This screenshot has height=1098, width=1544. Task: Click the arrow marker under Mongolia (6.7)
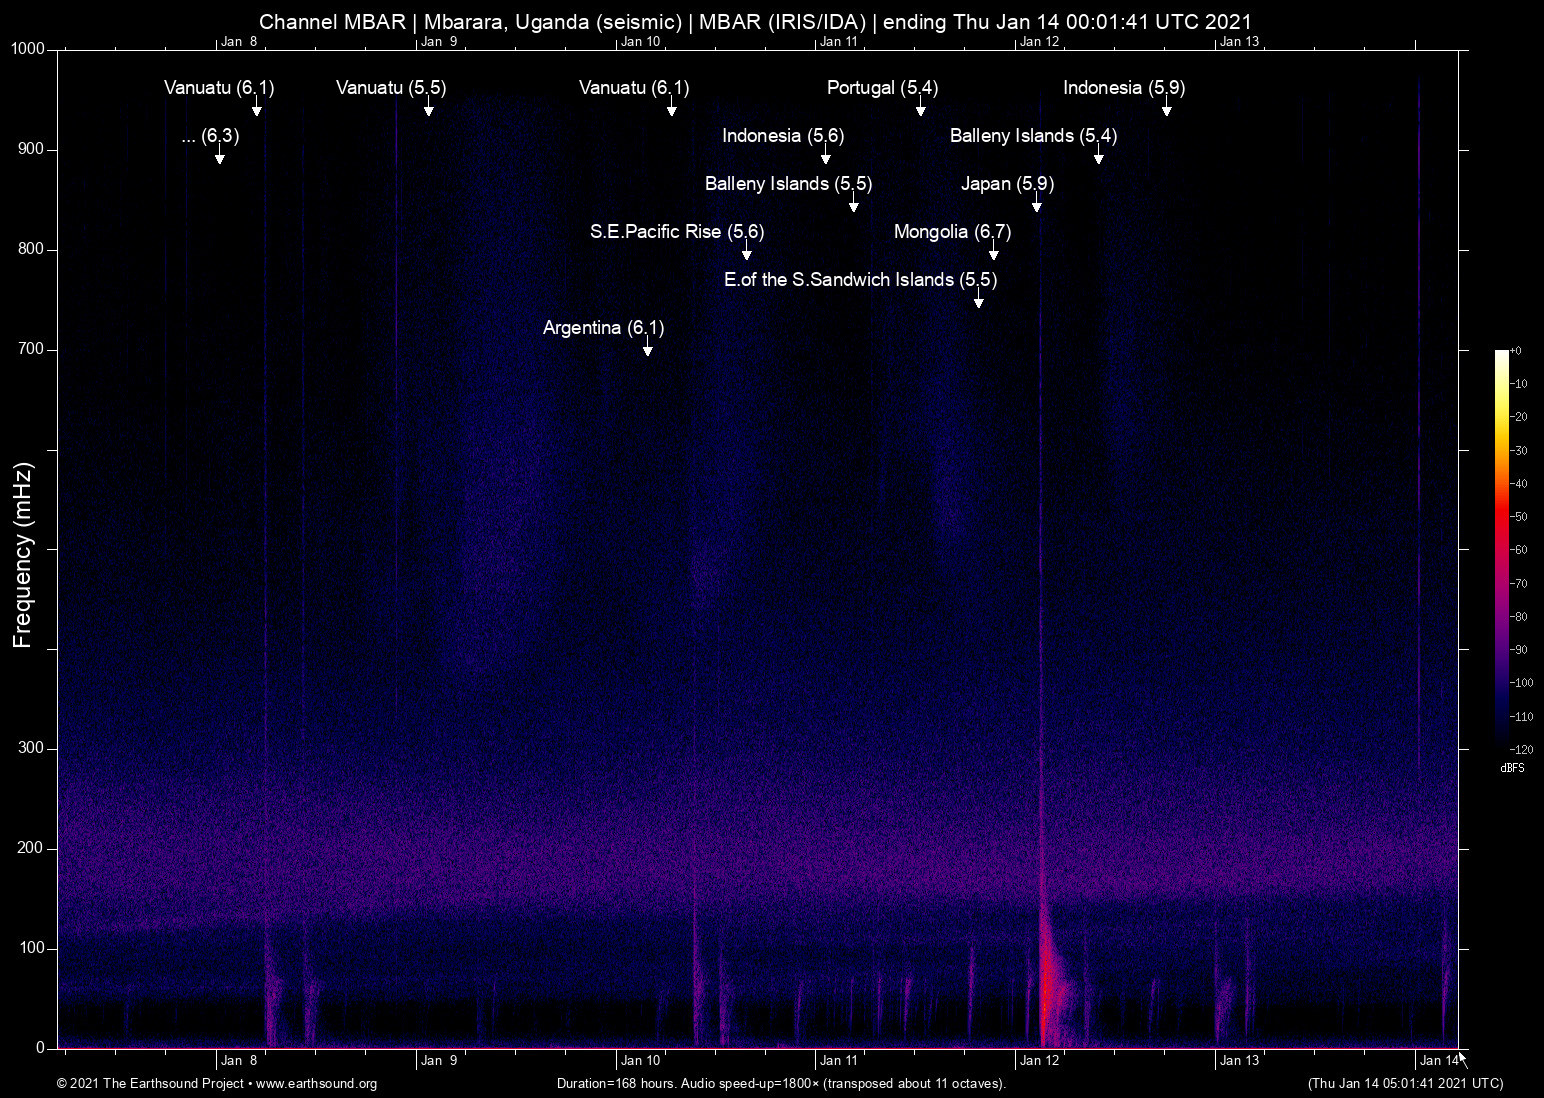pos(993,253)
